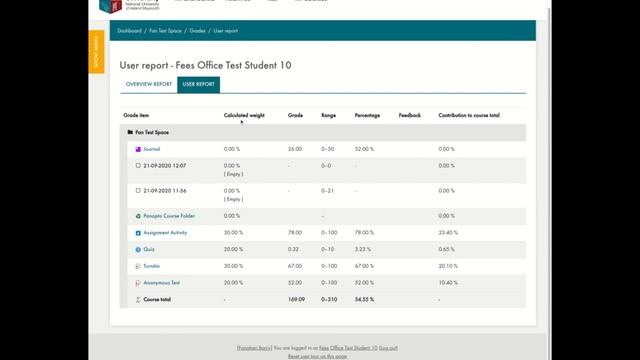Switch to the Overview Report tab

(149, 84)
